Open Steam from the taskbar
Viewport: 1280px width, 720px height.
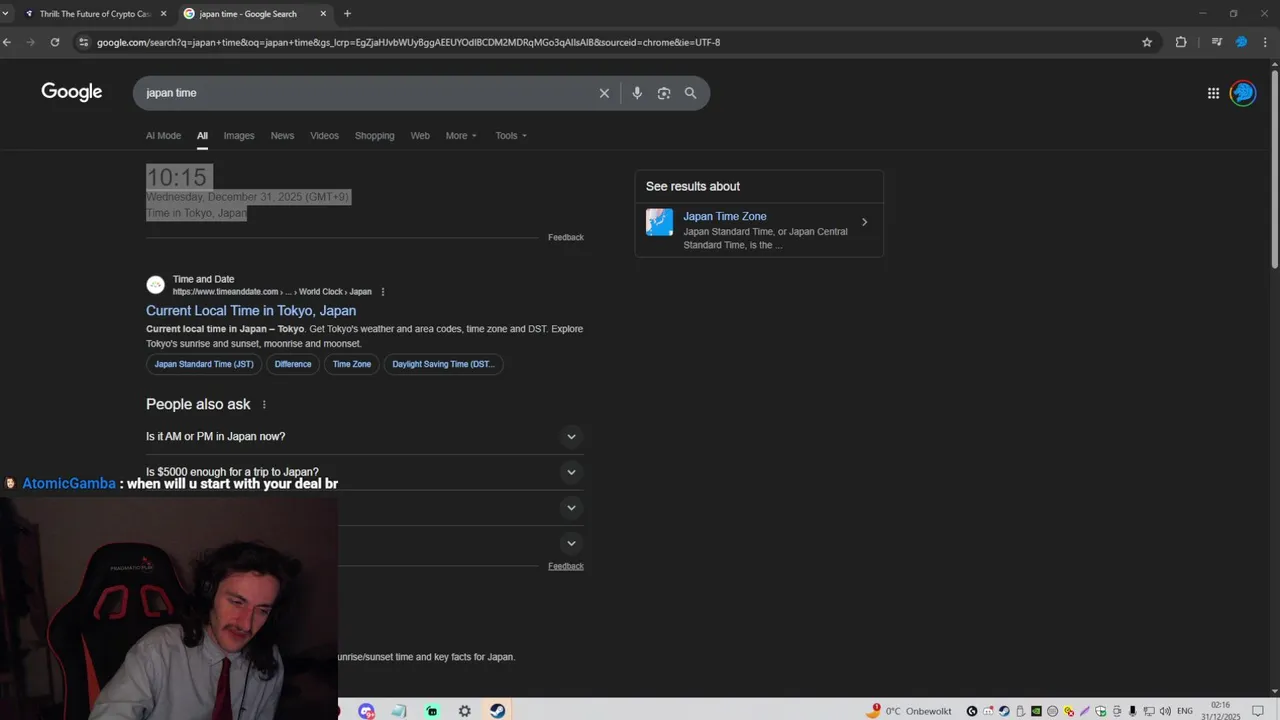[x=497, y=711]
